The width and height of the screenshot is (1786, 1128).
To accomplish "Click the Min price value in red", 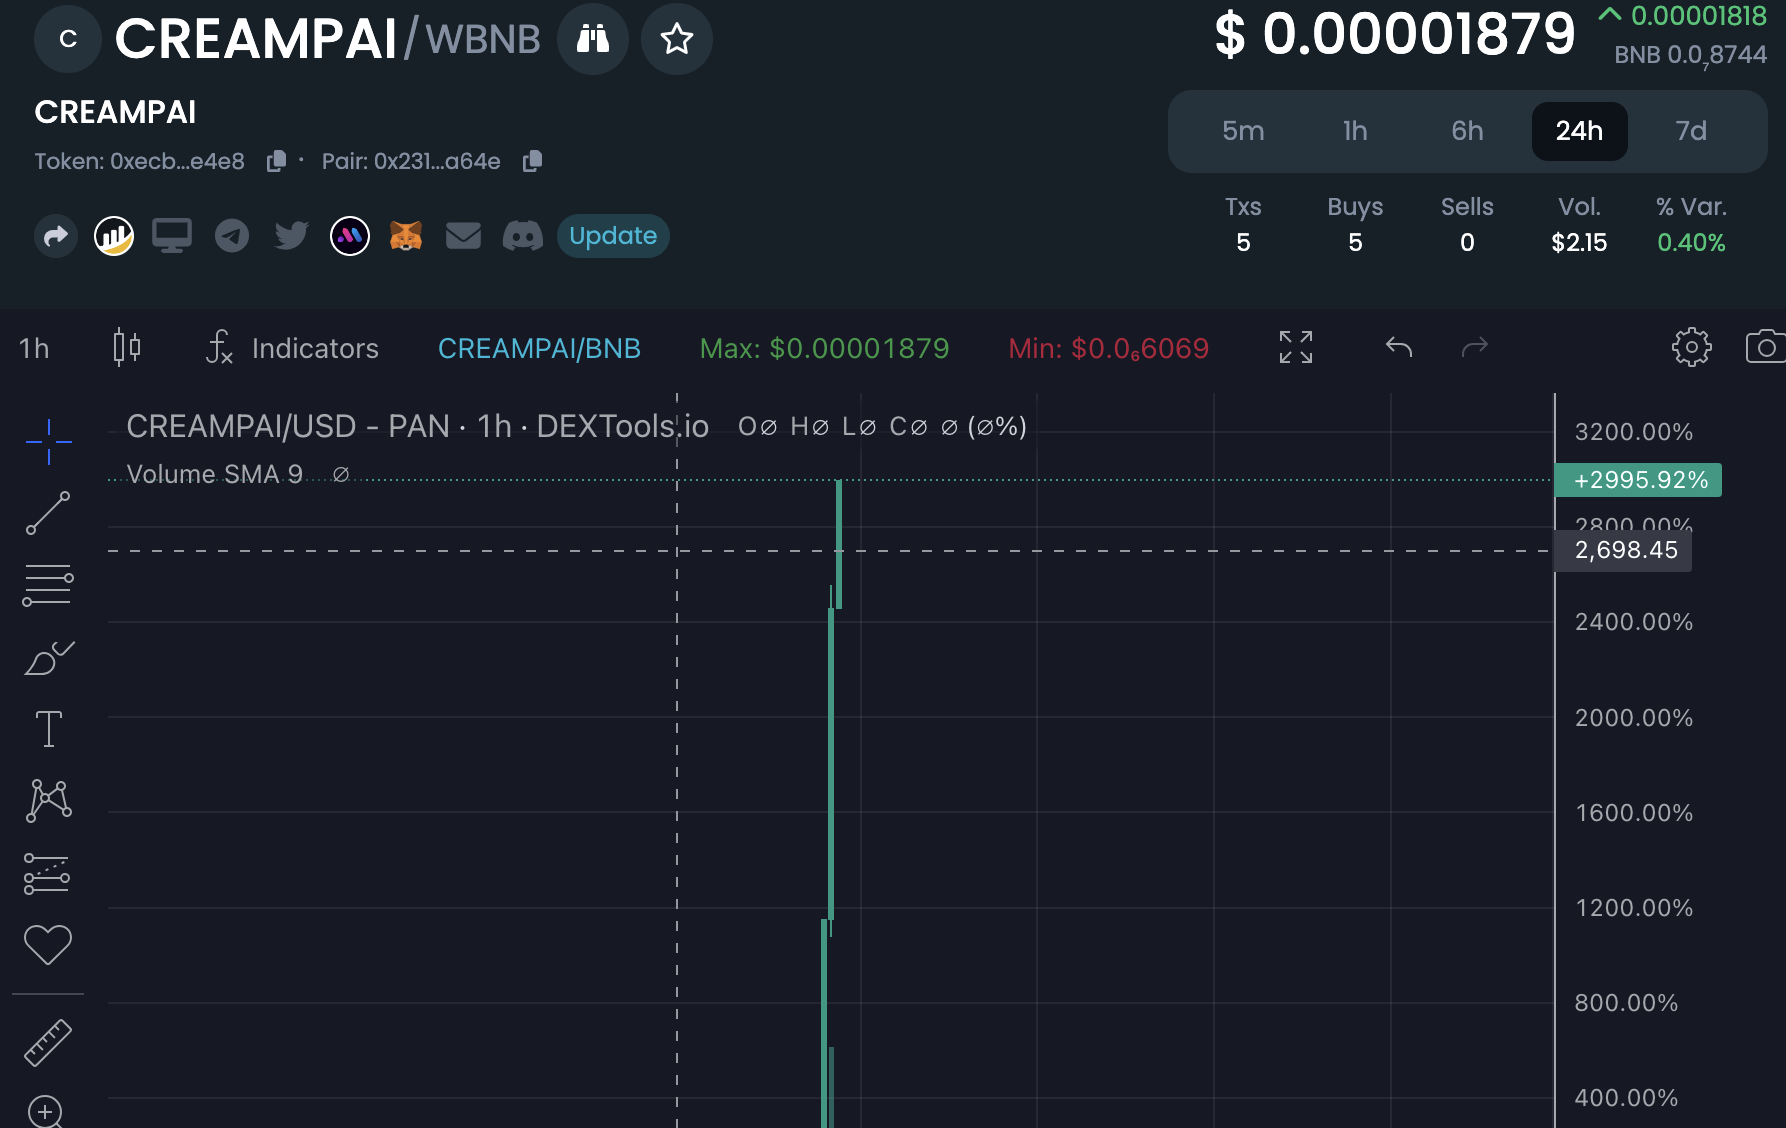I will click(x=1108, y=348).
